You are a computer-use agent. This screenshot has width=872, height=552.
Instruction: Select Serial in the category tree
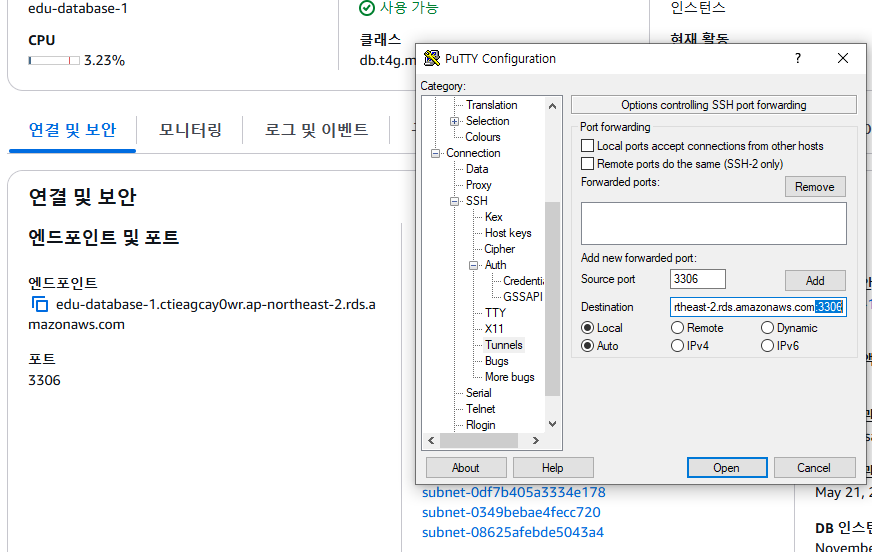pyautogui.click(x=478, y=393)
